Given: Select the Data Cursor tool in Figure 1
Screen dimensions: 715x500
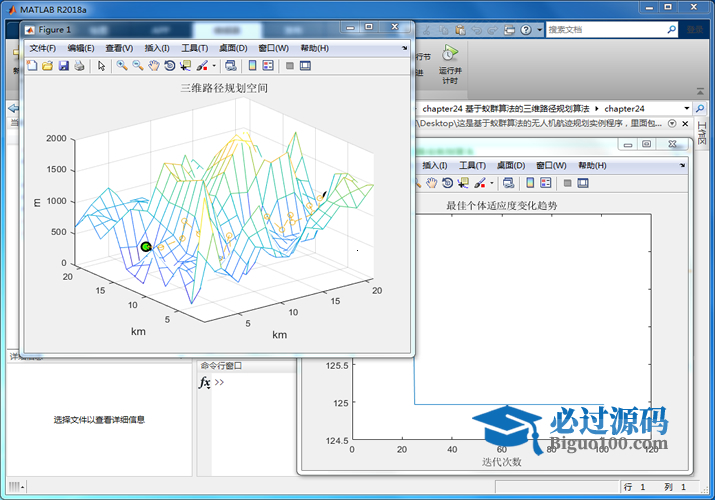Looking at the screenshot, I should pos(186,66).
